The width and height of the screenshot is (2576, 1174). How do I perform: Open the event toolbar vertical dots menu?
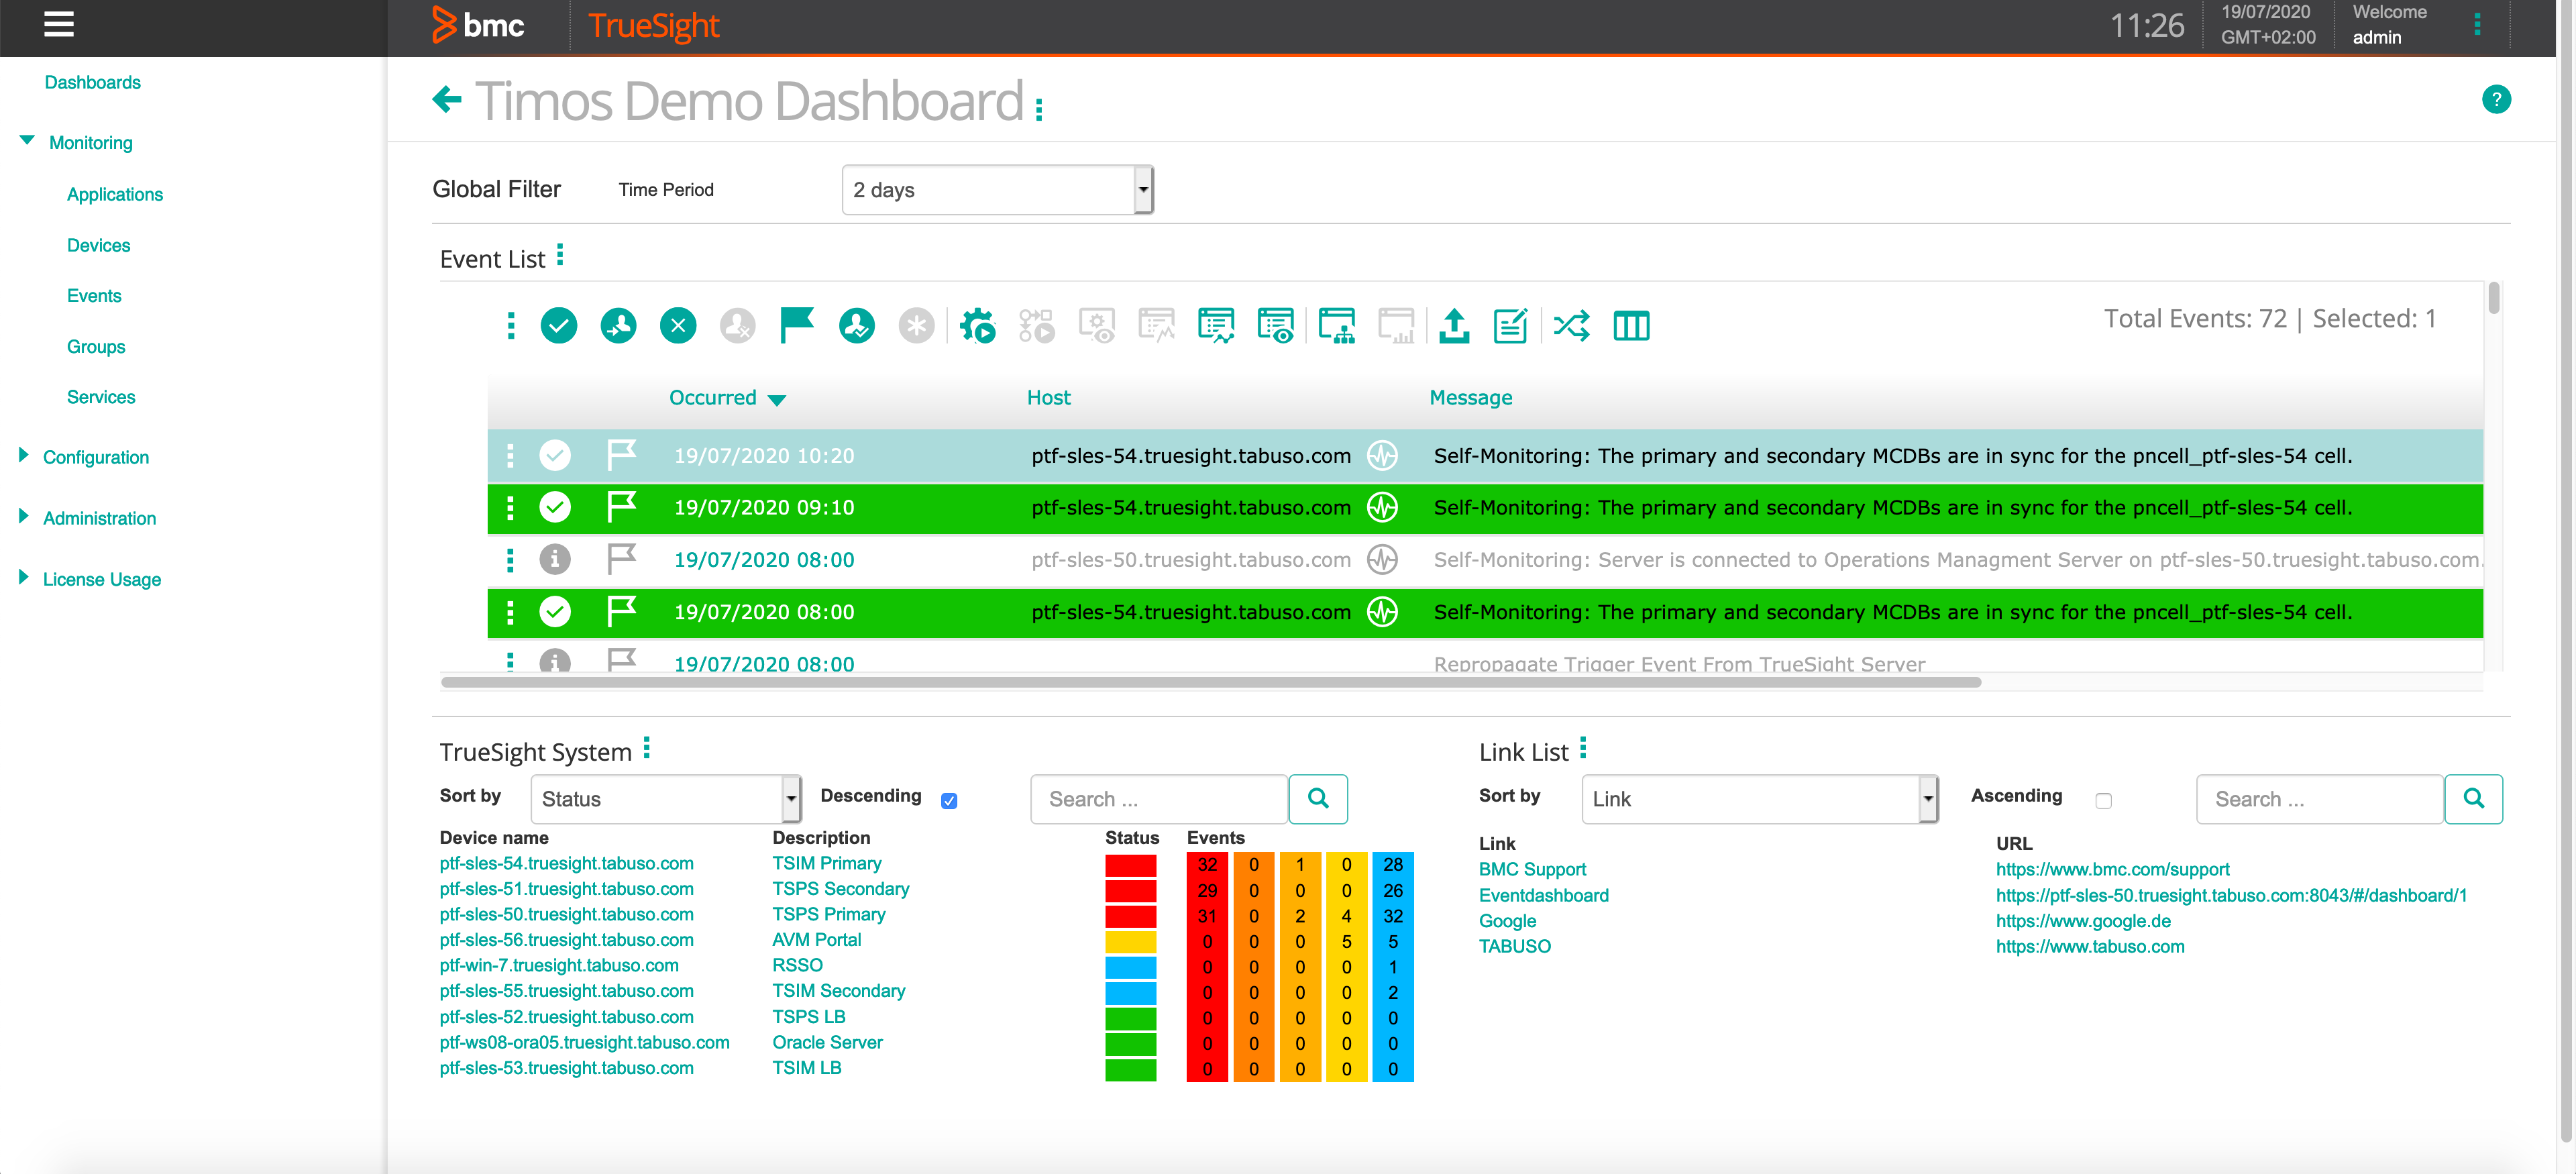[x=511, y=325]
